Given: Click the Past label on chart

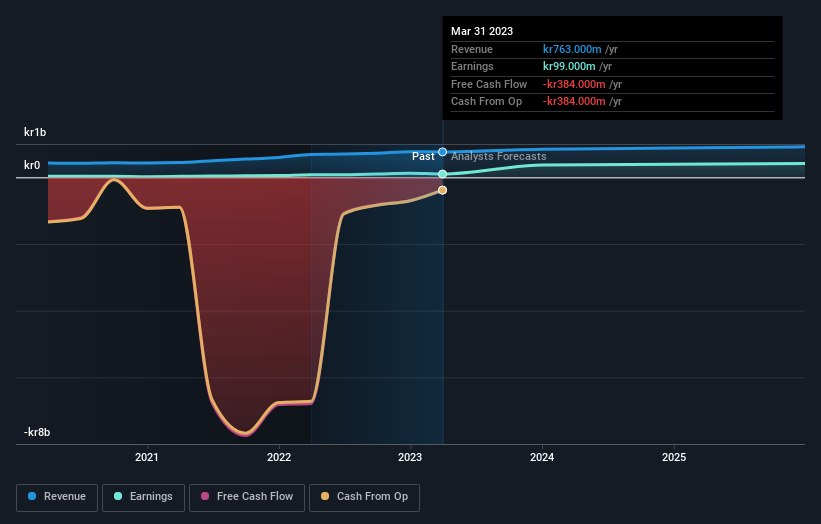Looking at the screenshot, I should pos(423,156).
